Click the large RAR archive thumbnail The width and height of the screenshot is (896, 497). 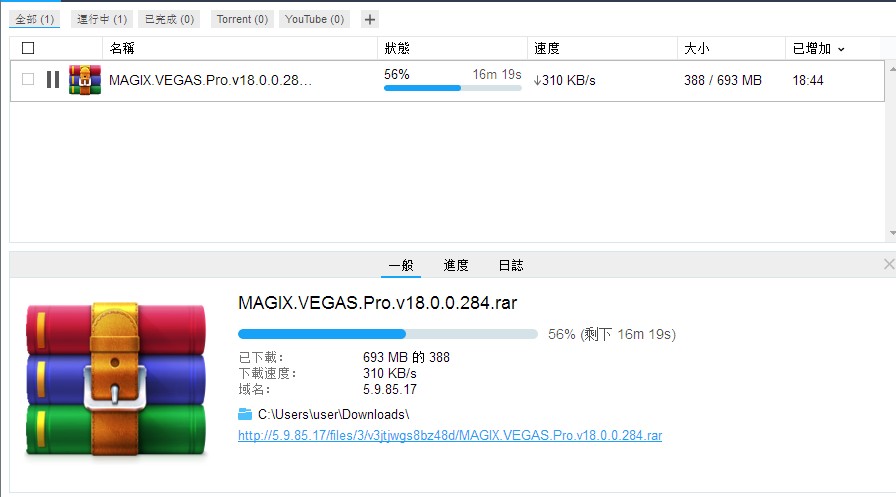coord(115,379)
